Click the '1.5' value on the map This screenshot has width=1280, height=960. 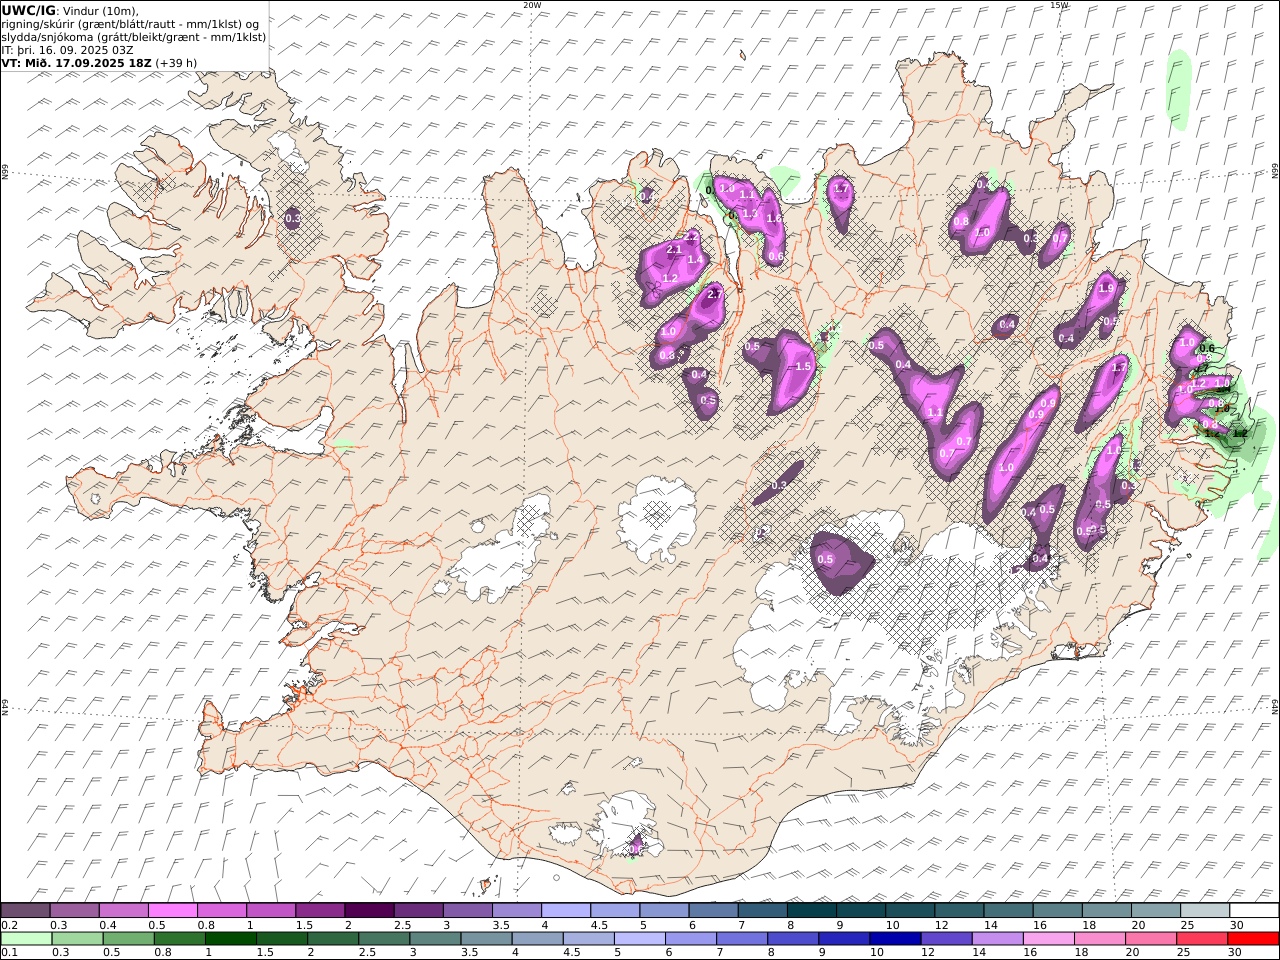point(803,367)
